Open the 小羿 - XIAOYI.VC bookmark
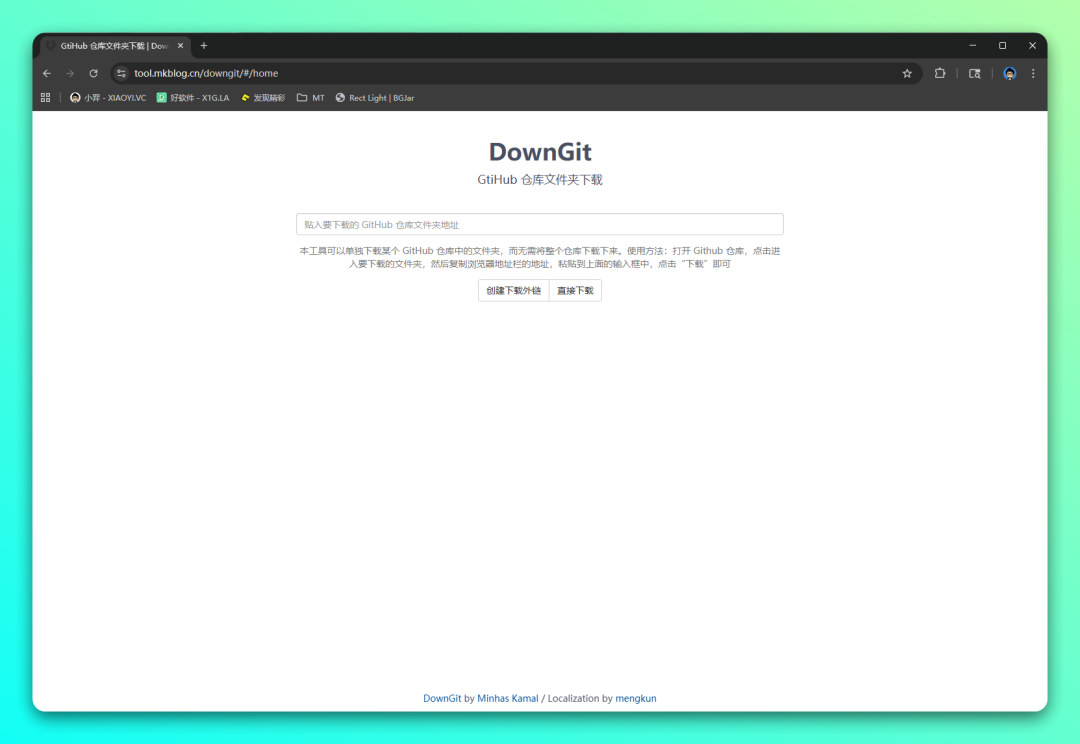 108,98
